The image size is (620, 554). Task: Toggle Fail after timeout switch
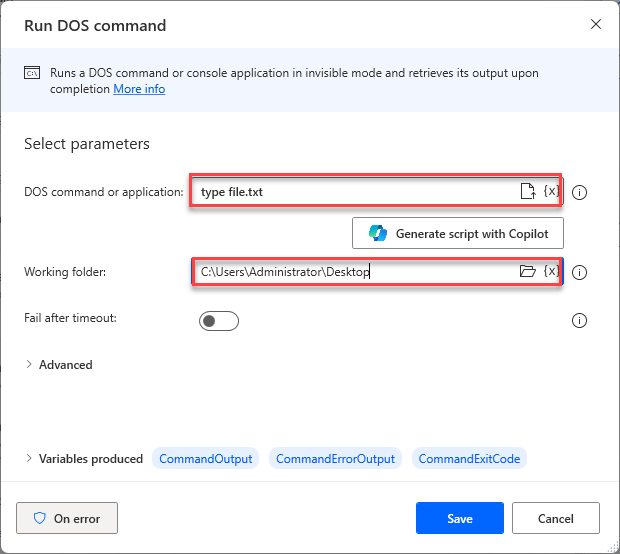(219, 321)
